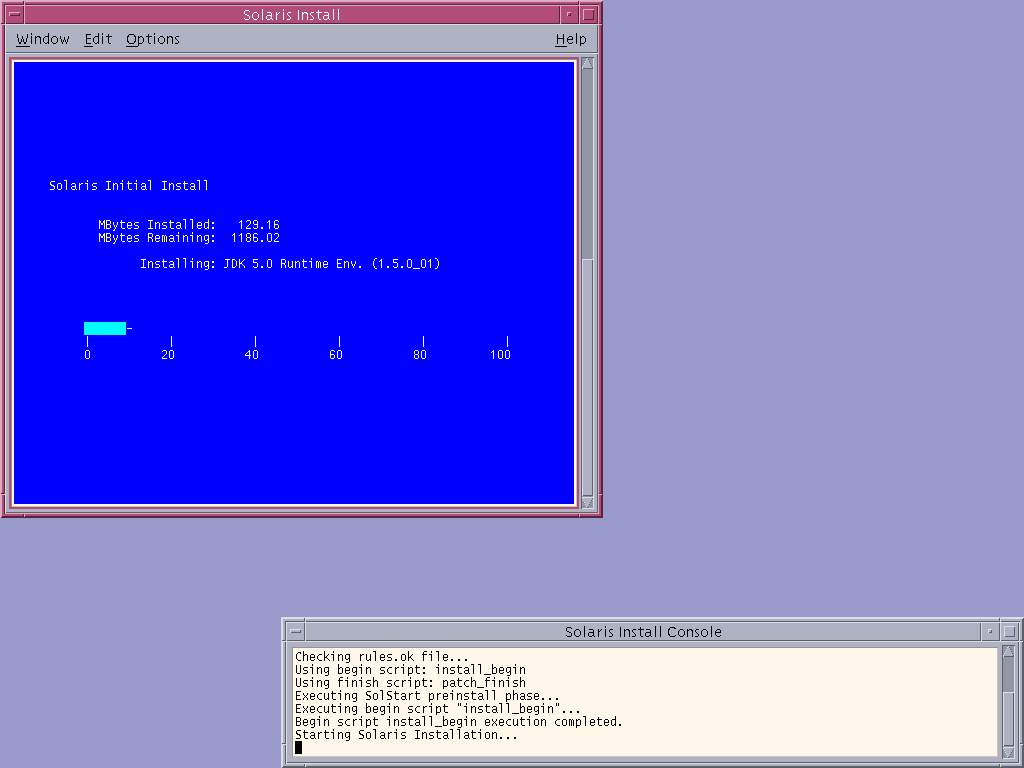Click the Solaris Install Console title bar
This screenshot has height=768, width=1024.
[643, 632]
